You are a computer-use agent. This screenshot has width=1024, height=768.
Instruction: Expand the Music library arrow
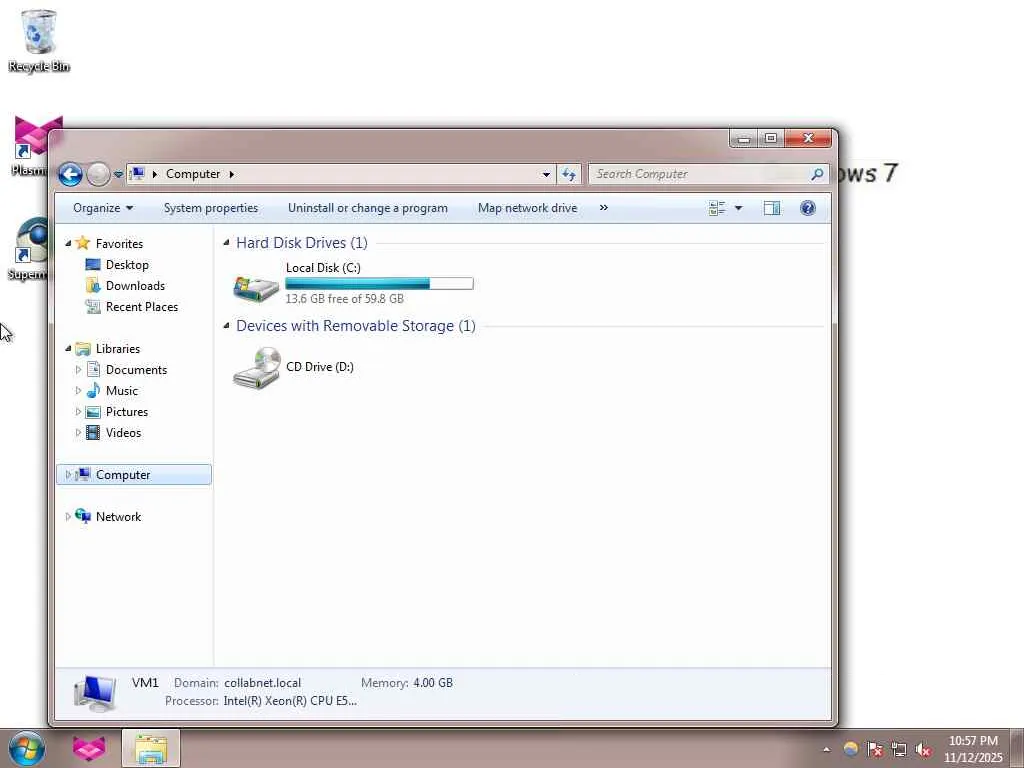point(78,391)
